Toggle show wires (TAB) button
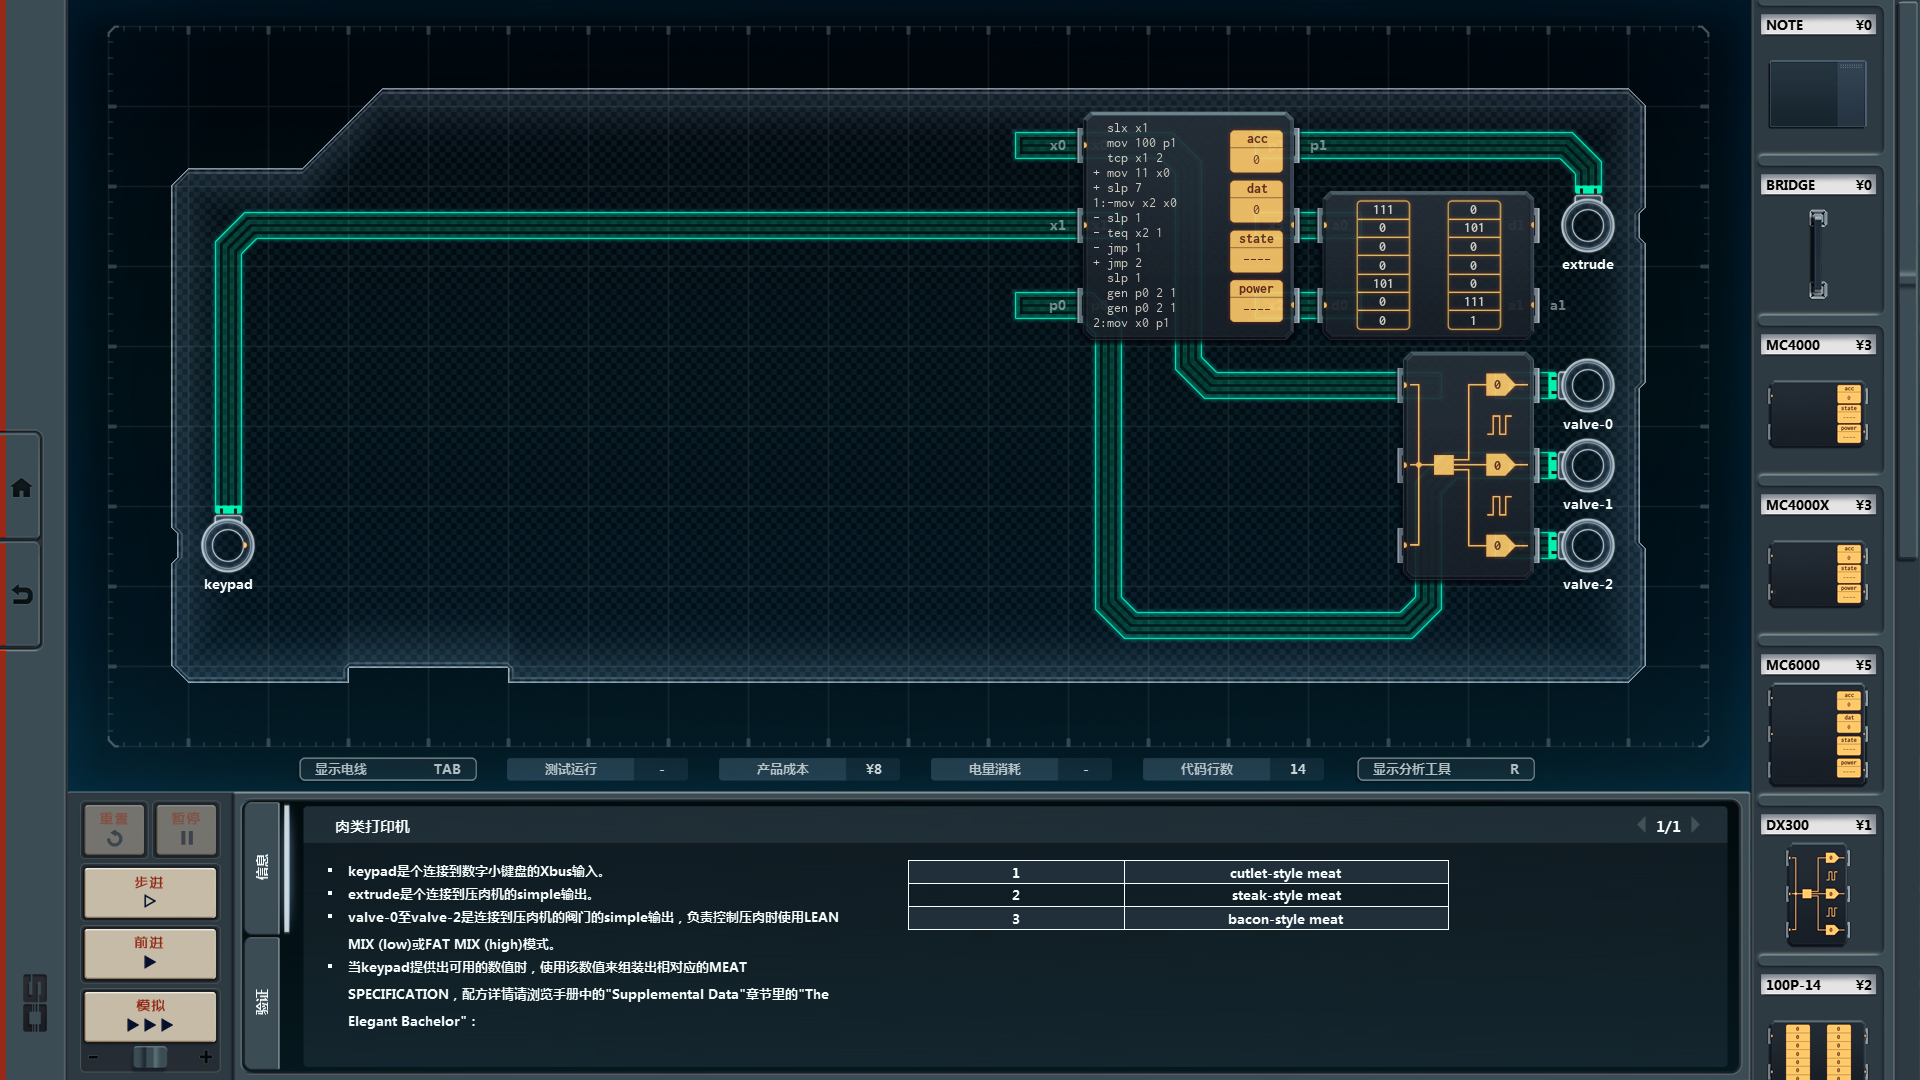This screenshot has height=1080, width=1920. (x=388, y=769)
